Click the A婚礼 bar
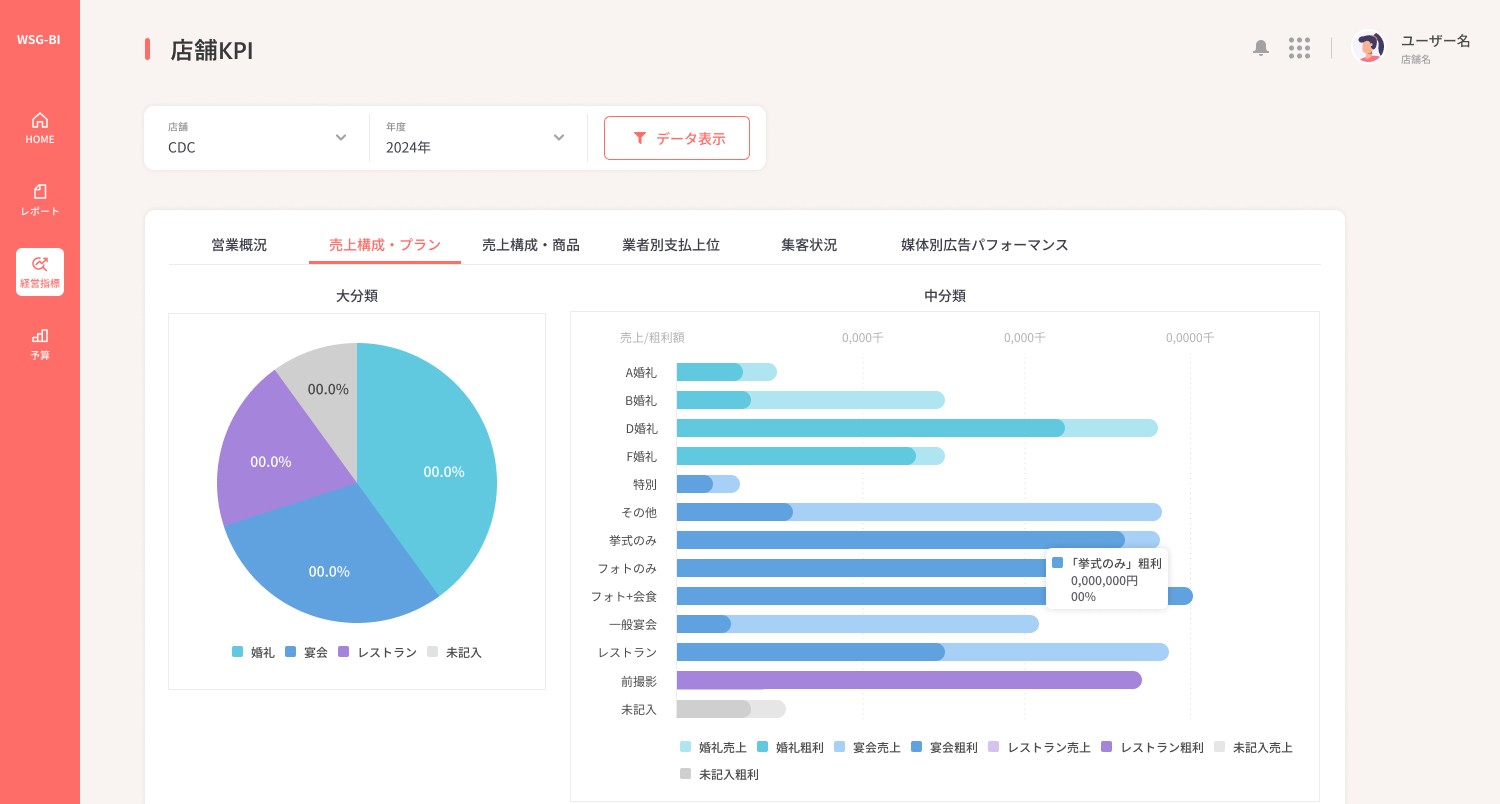Screen dimensions: 1500x804 coord(726,372)
